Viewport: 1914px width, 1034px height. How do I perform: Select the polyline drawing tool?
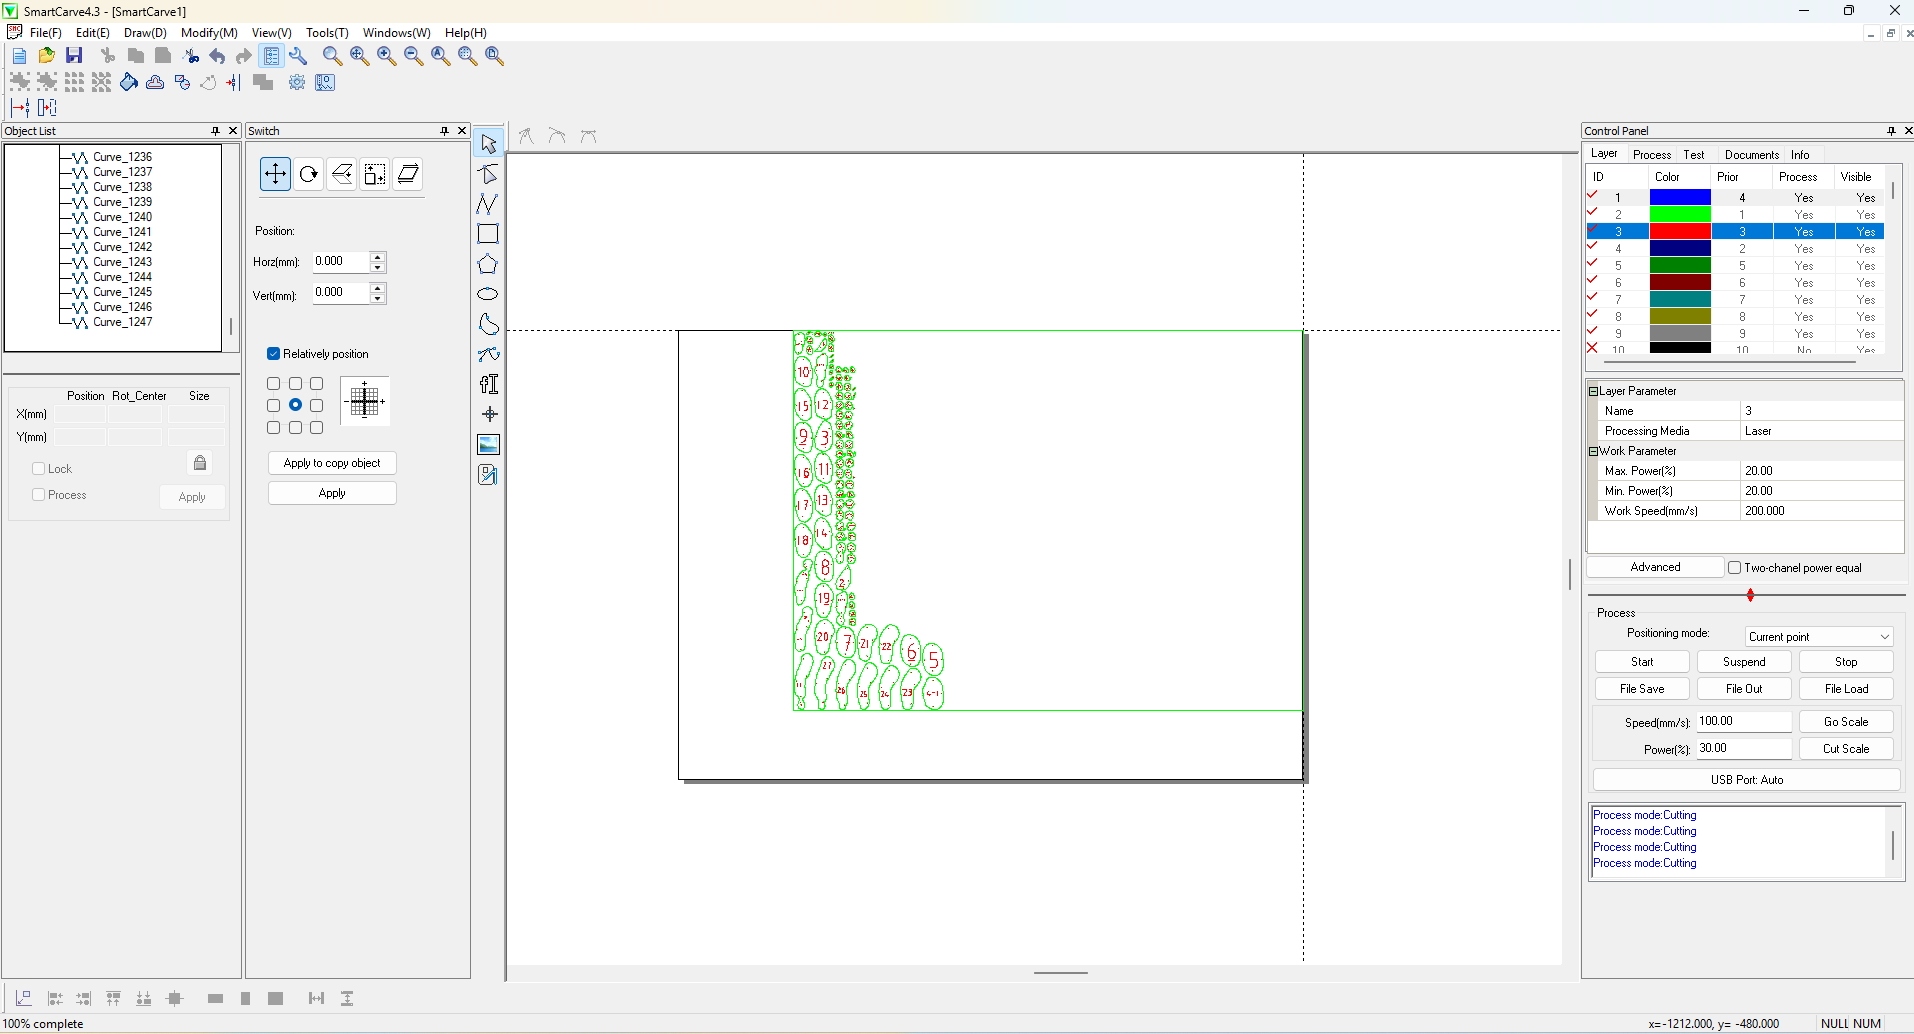tap(487, 204)
